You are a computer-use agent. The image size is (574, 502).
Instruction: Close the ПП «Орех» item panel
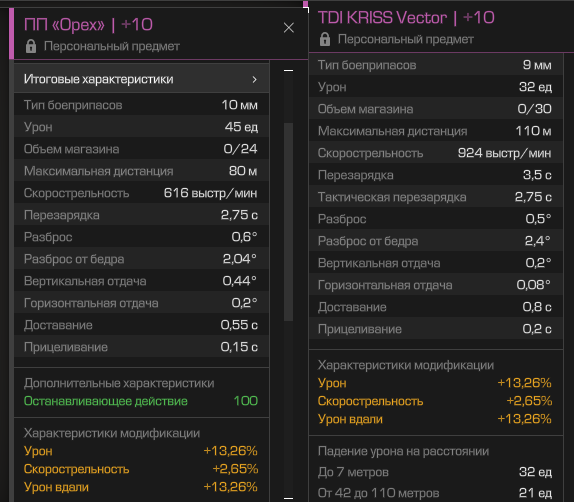(288, 28)
